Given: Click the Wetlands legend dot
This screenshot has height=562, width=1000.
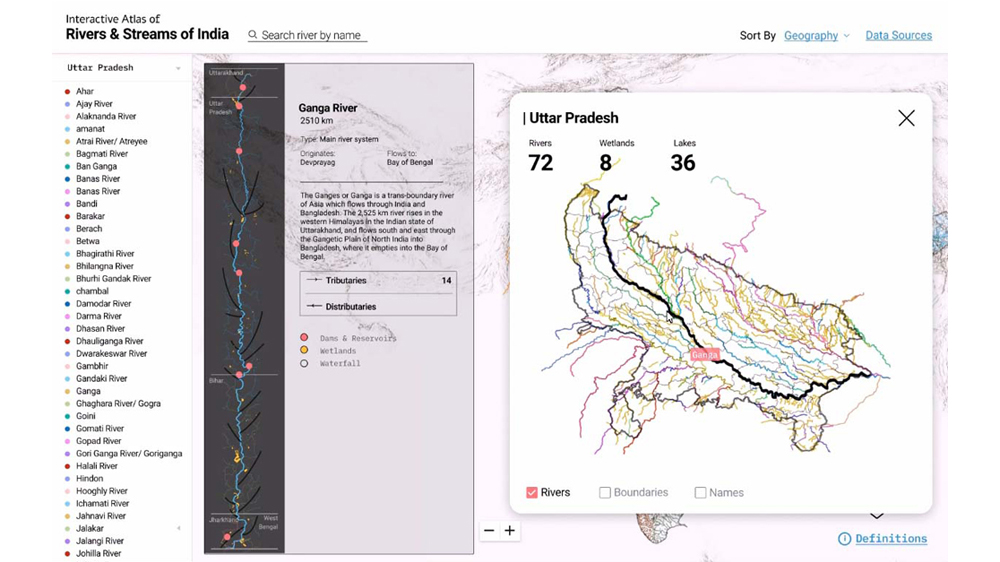Looking at the screenshot, I should pos(304,351).
